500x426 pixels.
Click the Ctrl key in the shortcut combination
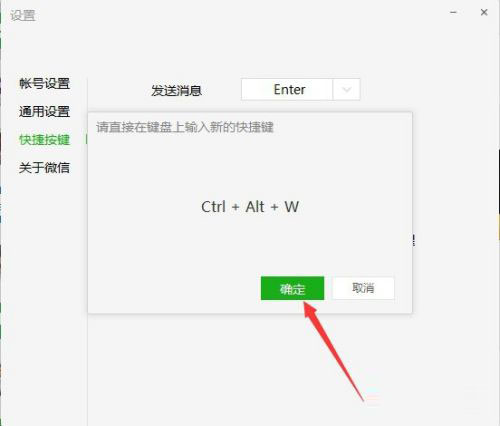point(213,207)
